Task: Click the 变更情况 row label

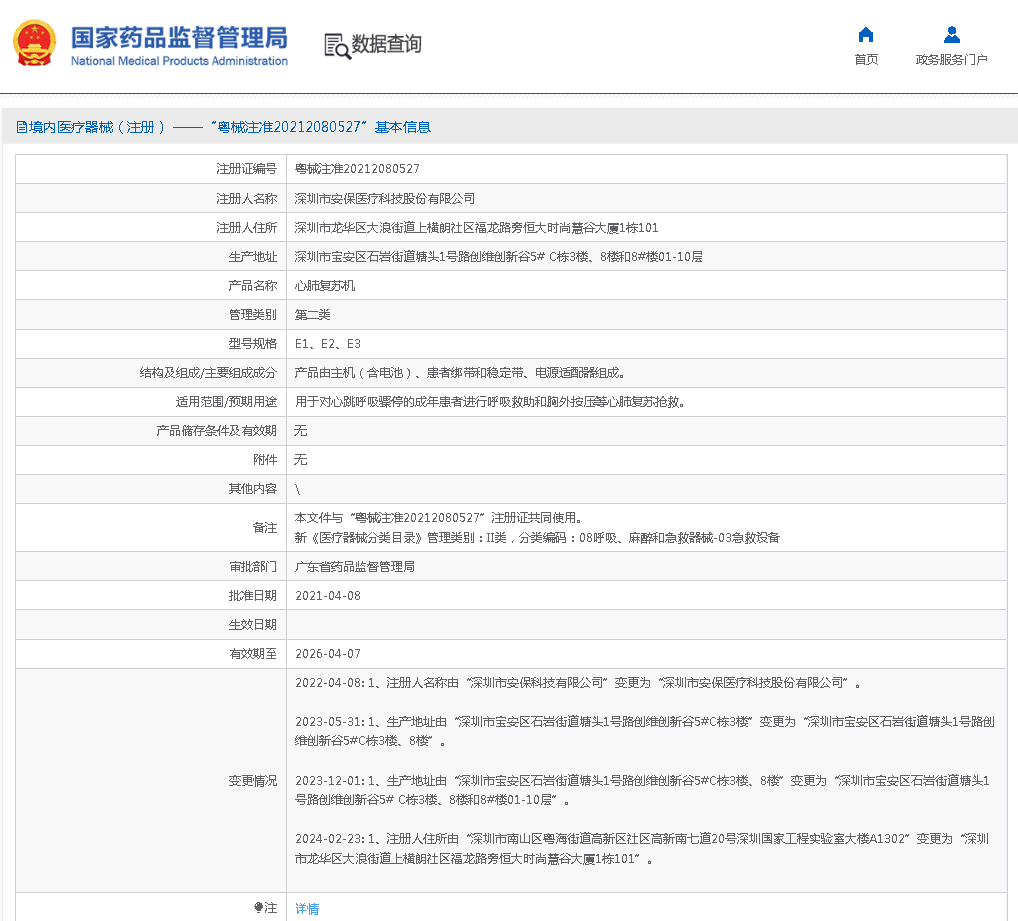Action: point(253,781)
